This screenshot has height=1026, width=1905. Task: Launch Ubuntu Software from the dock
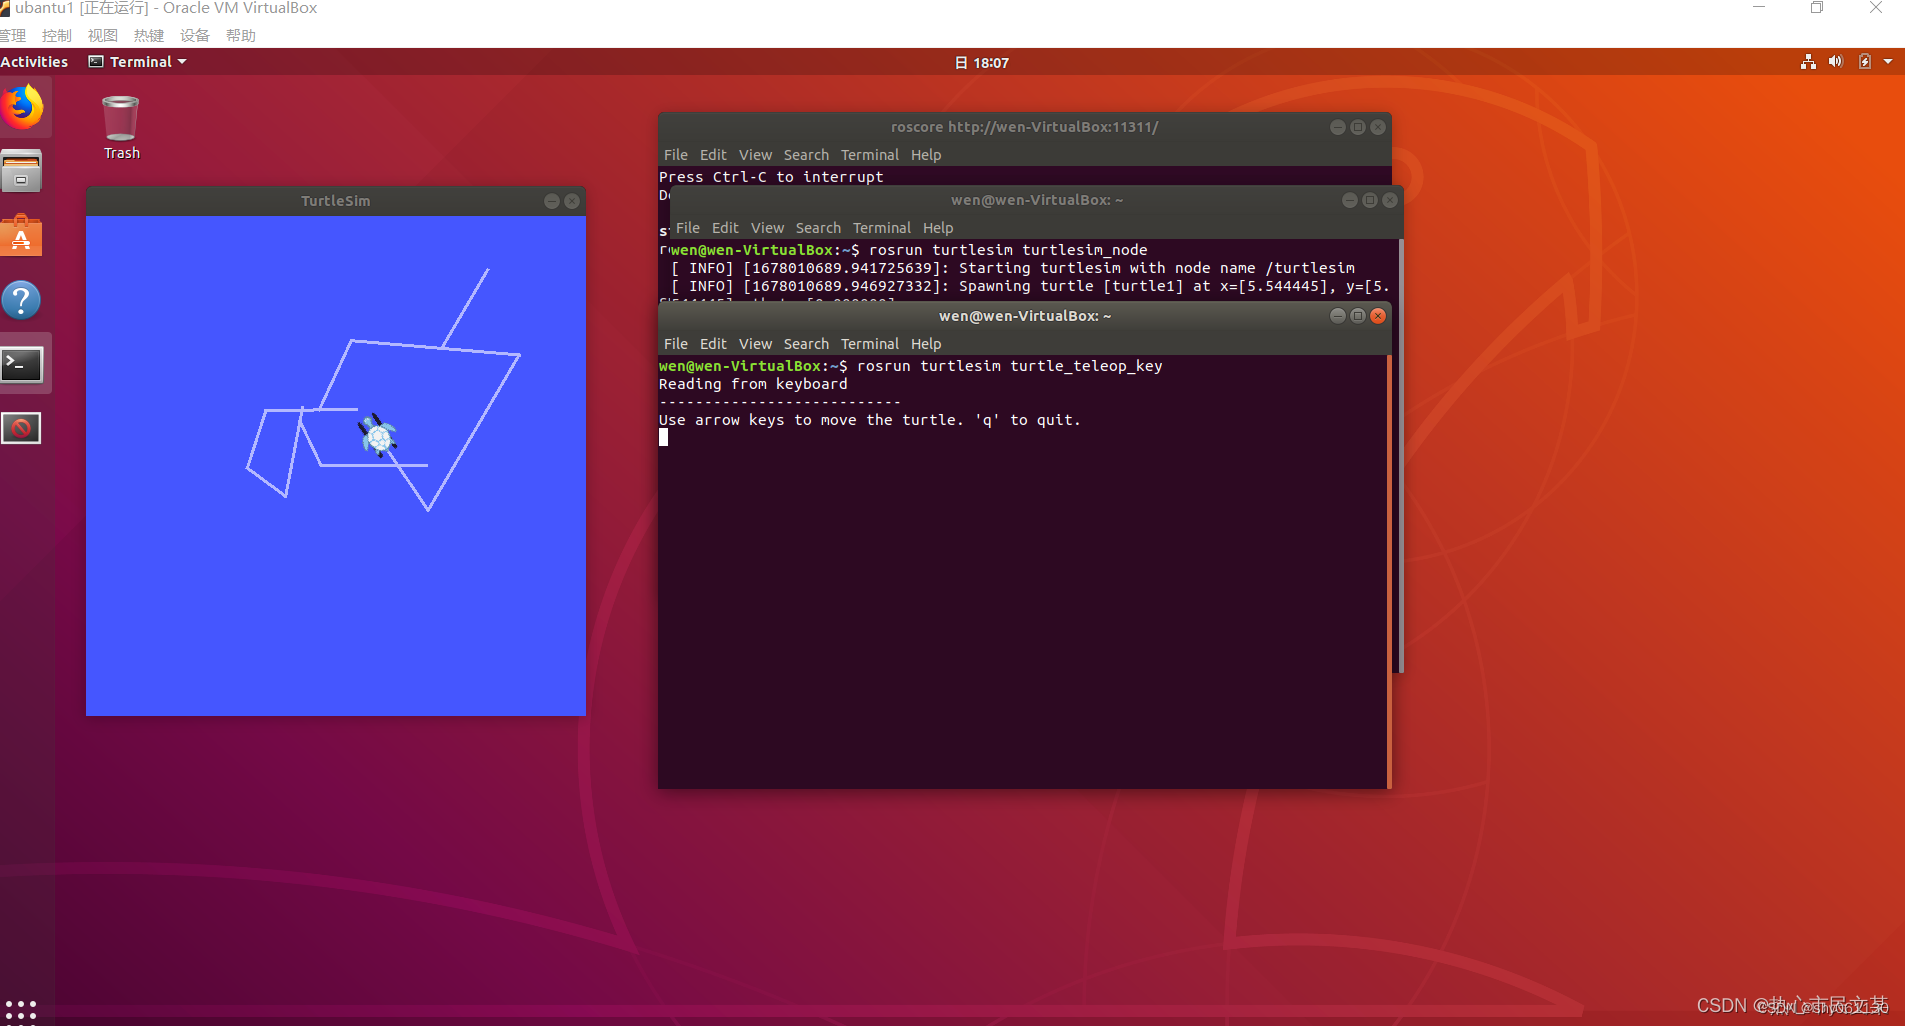coord(21,235)
